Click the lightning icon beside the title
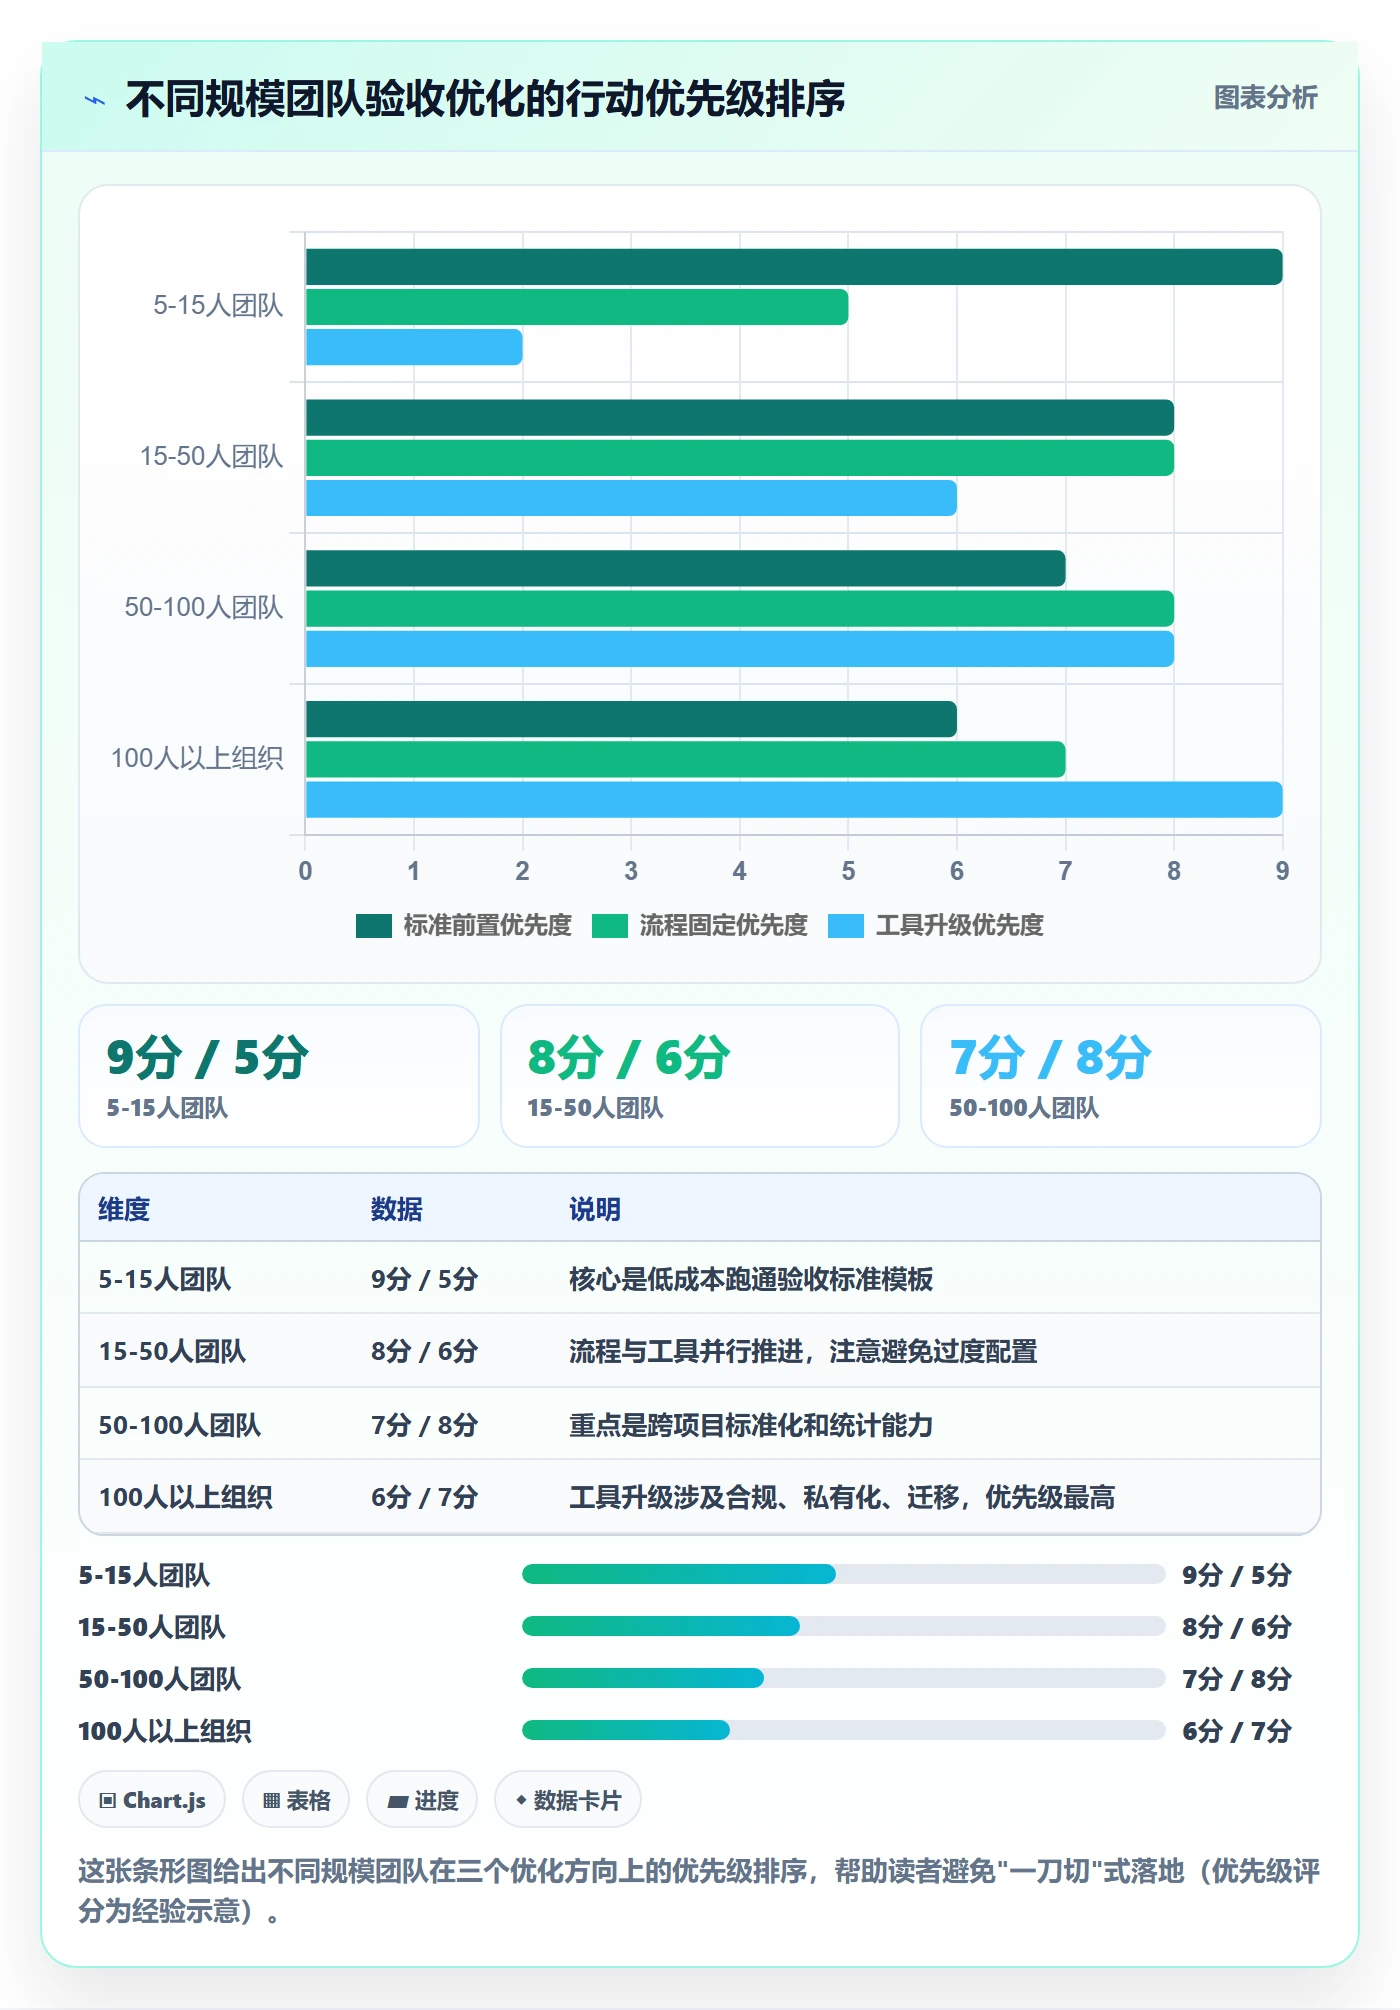Screen dimensions: 1400x2010 pyautogui.click(x=95, y=100)
